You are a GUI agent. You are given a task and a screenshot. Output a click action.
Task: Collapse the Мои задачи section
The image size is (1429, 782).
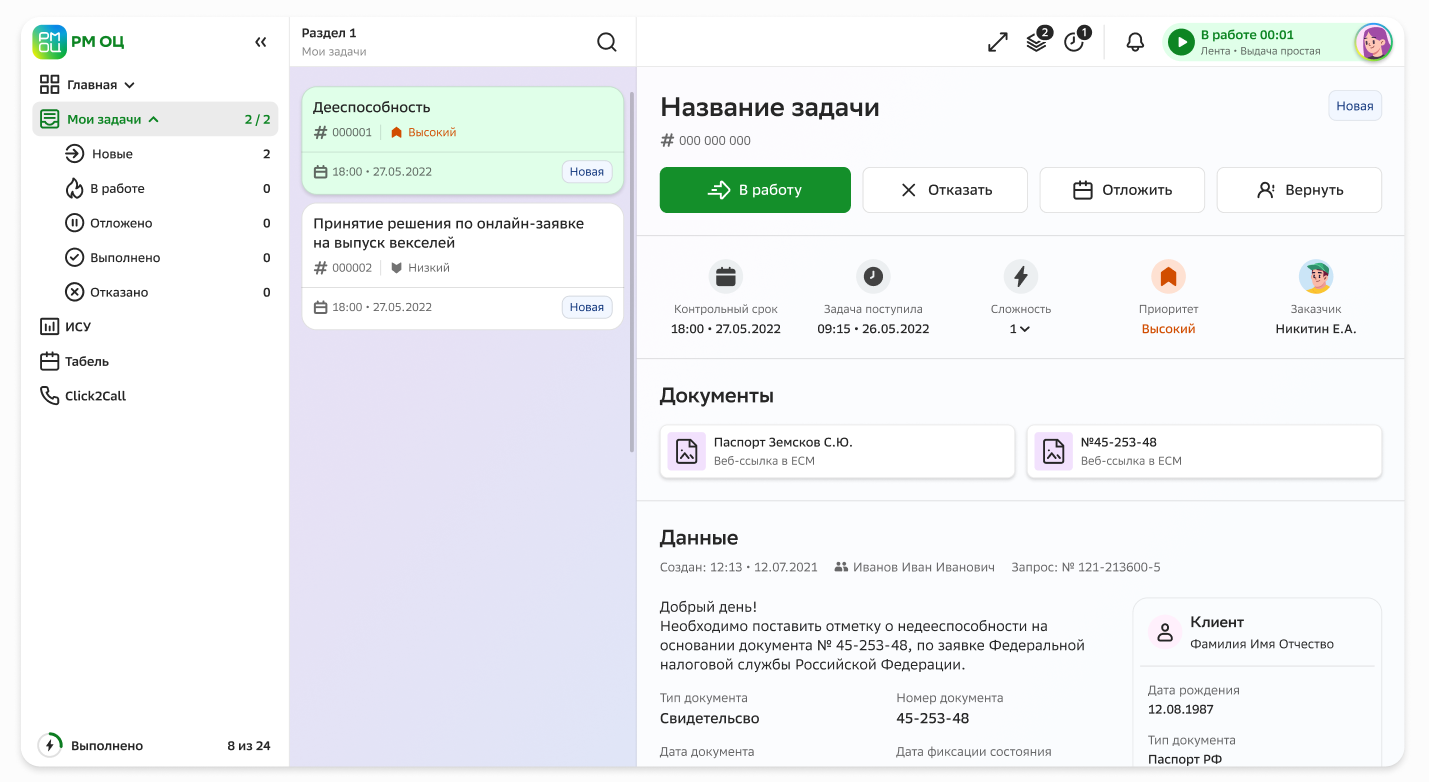[x=153, y=120]
